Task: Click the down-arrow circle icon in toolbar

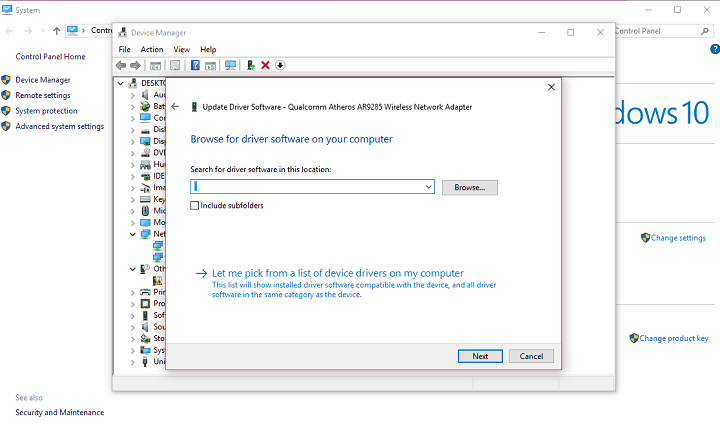Action: (x=280, y=65)
